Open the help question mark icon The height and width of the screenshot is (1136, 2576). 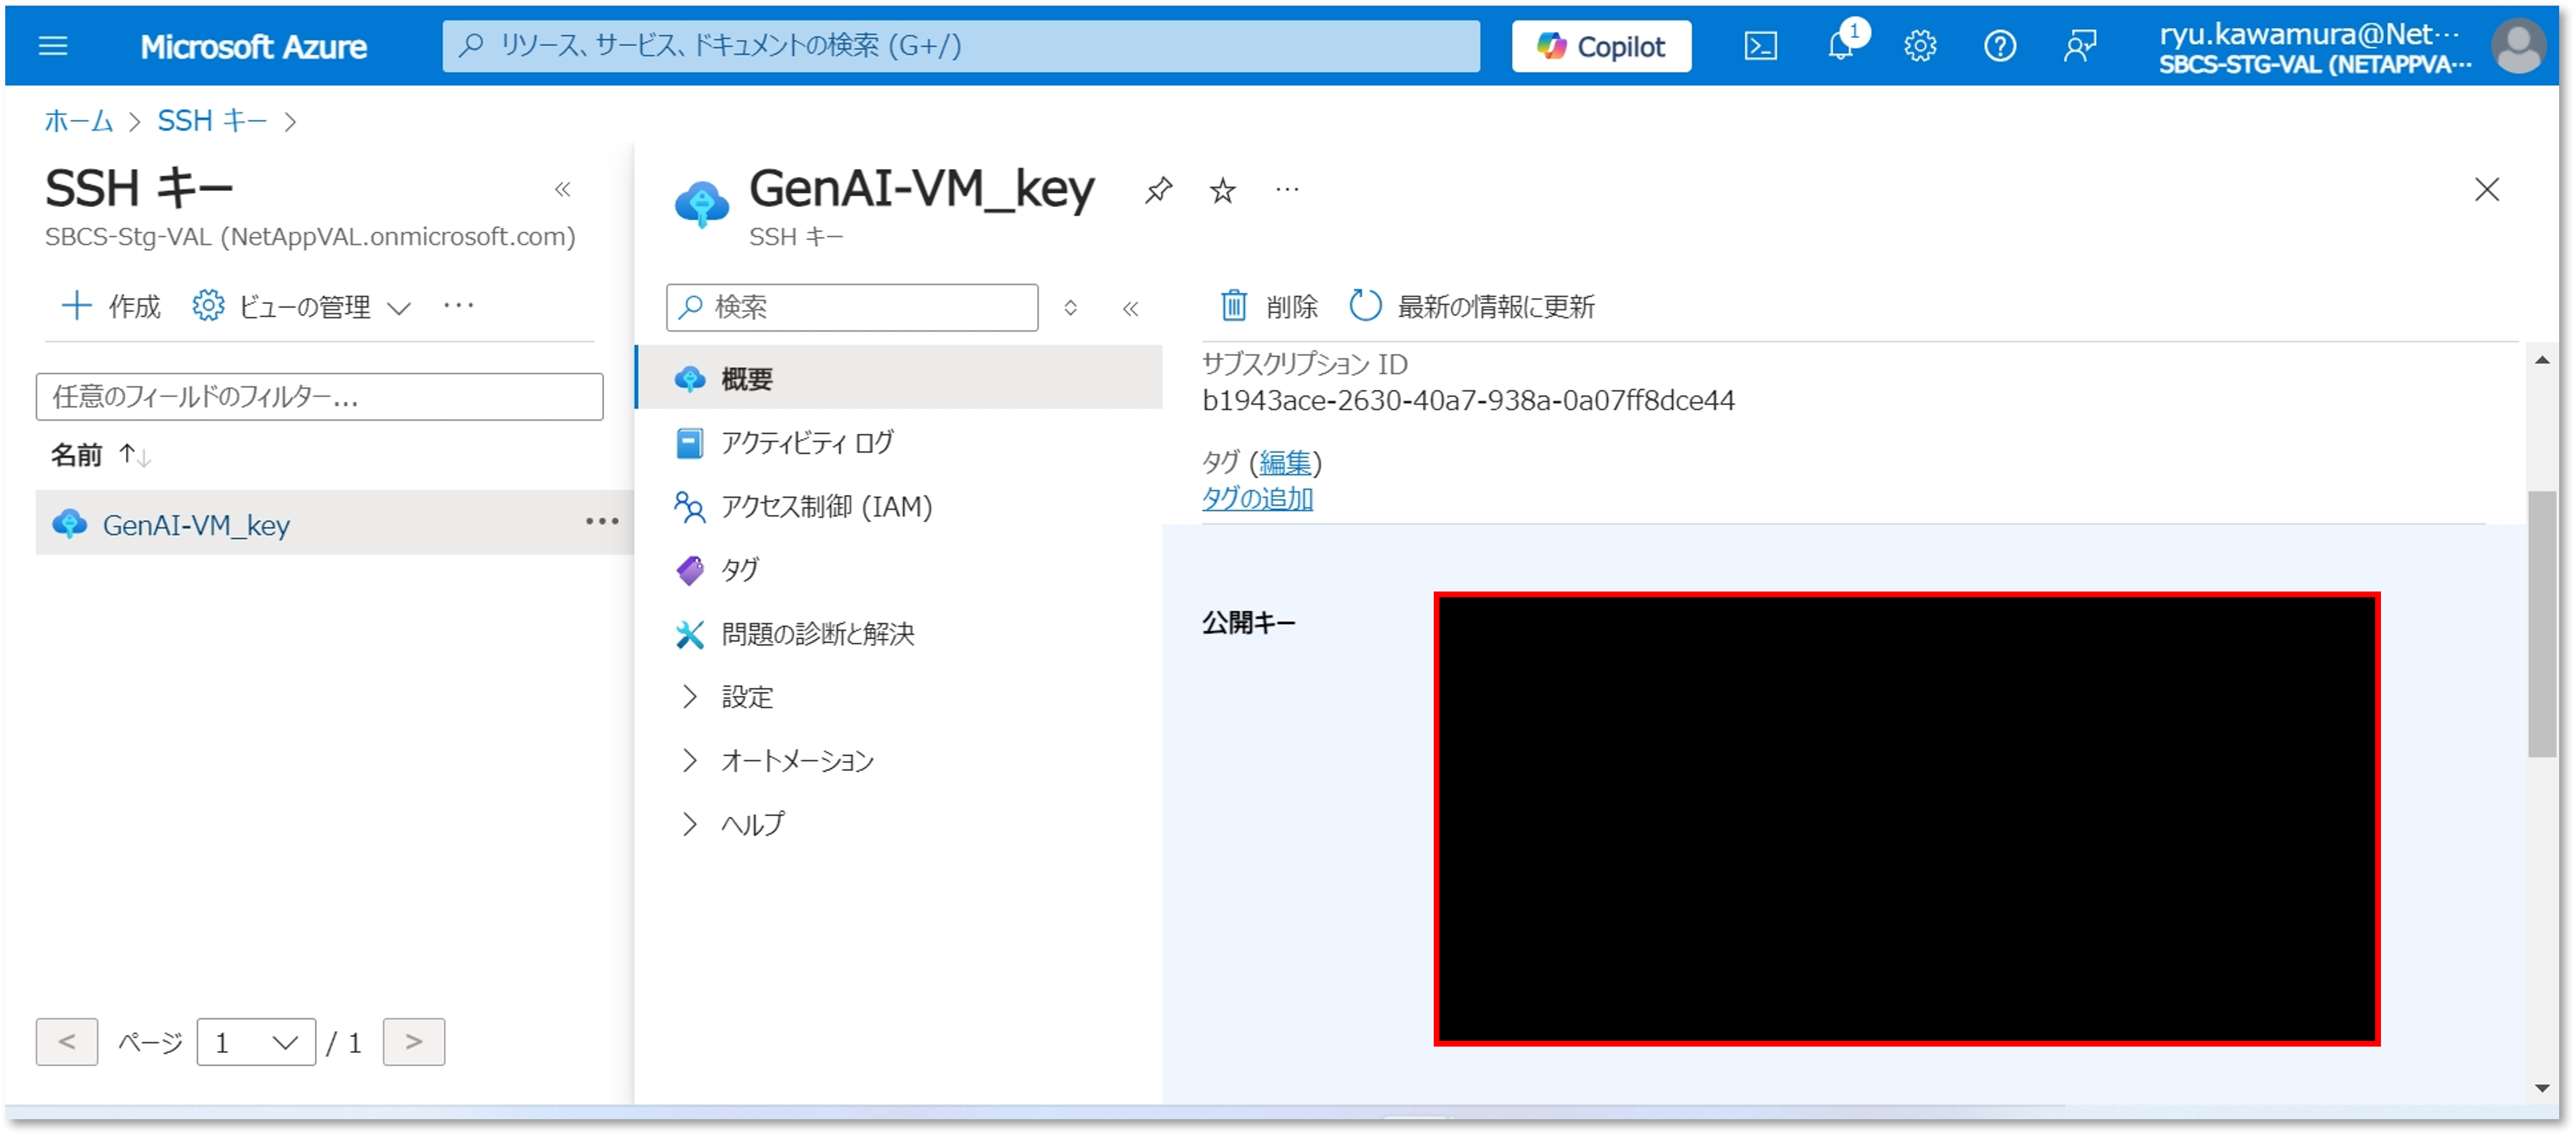coord(2000,46)
